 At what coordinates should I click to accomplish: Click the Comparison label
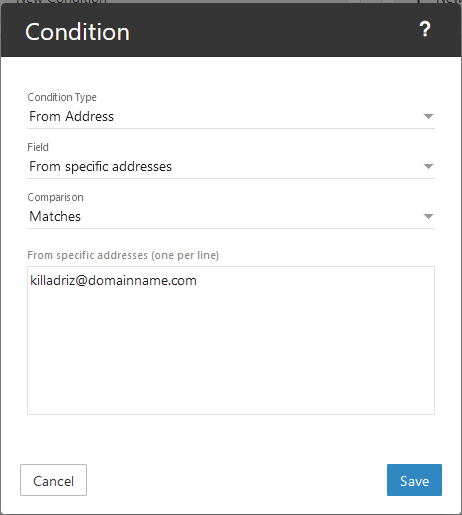point(55,197)
